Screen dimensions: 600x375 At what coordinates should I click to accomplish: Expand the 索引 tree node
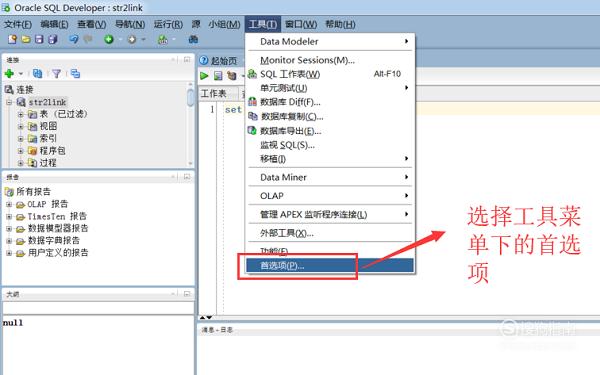(21, 139)
